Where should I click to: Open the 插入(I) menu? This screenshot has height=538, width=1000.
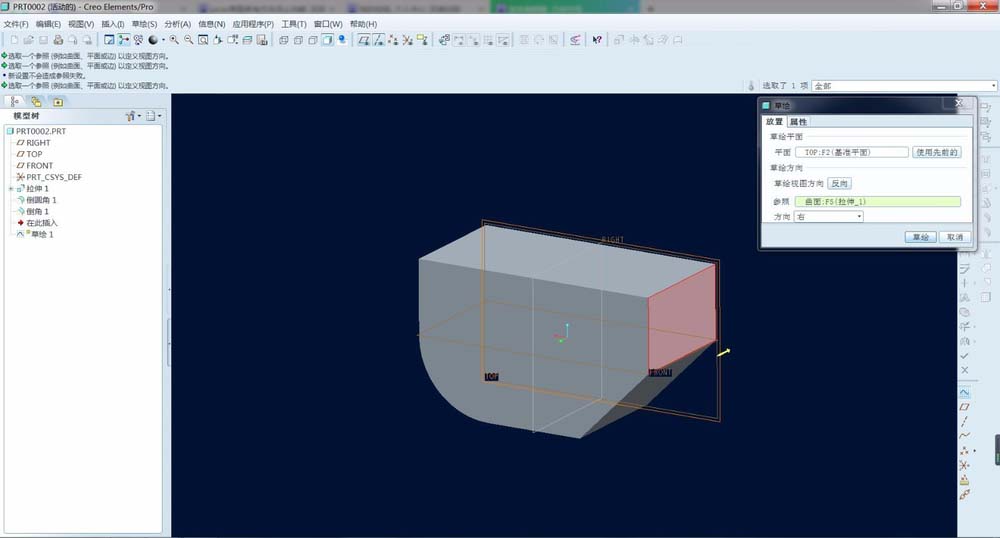(x=113, y=24)
